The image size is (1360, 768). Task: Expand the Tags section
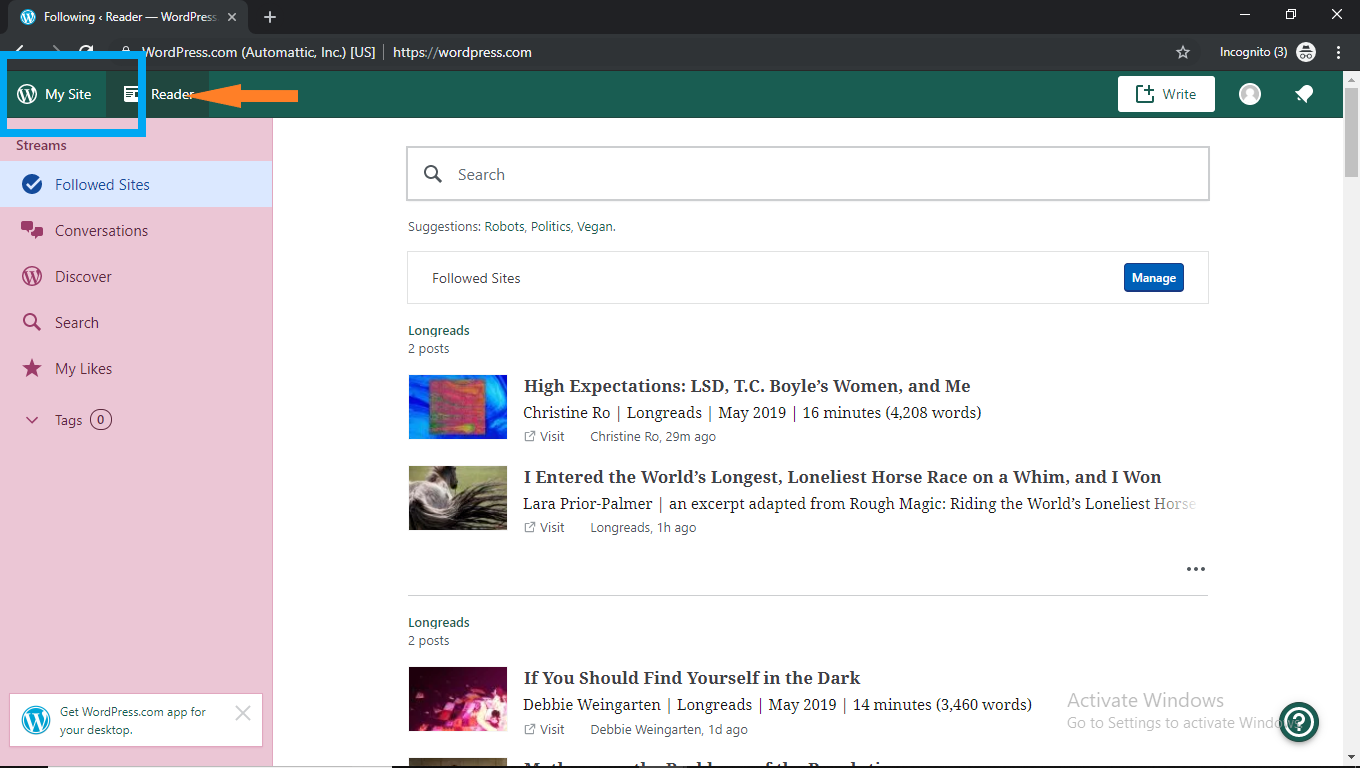coord(32,420)
